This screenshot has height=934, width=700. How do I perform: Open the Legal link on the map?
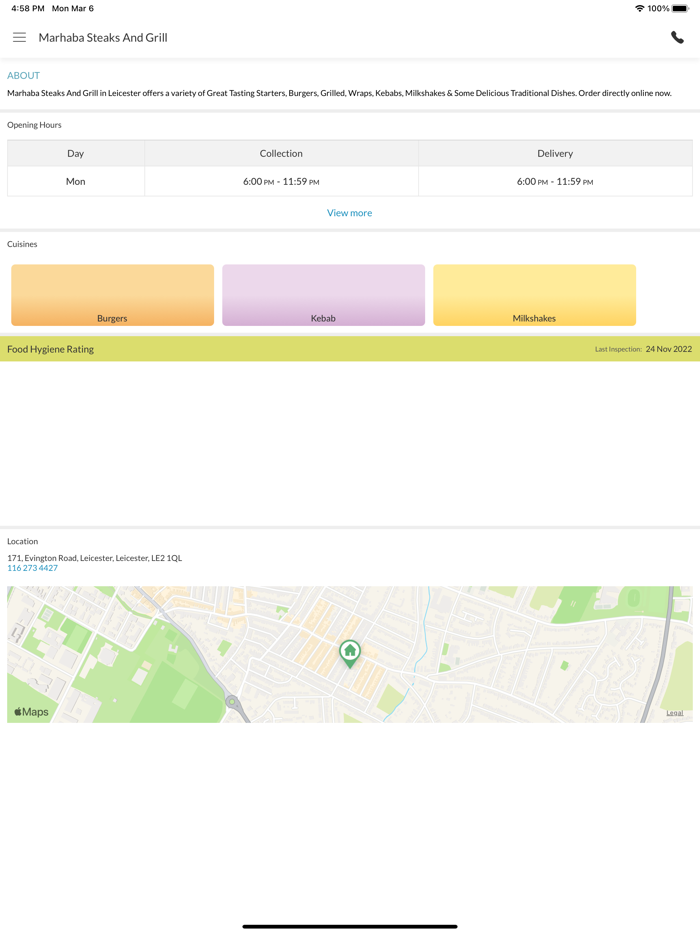(x=674, y=713)
